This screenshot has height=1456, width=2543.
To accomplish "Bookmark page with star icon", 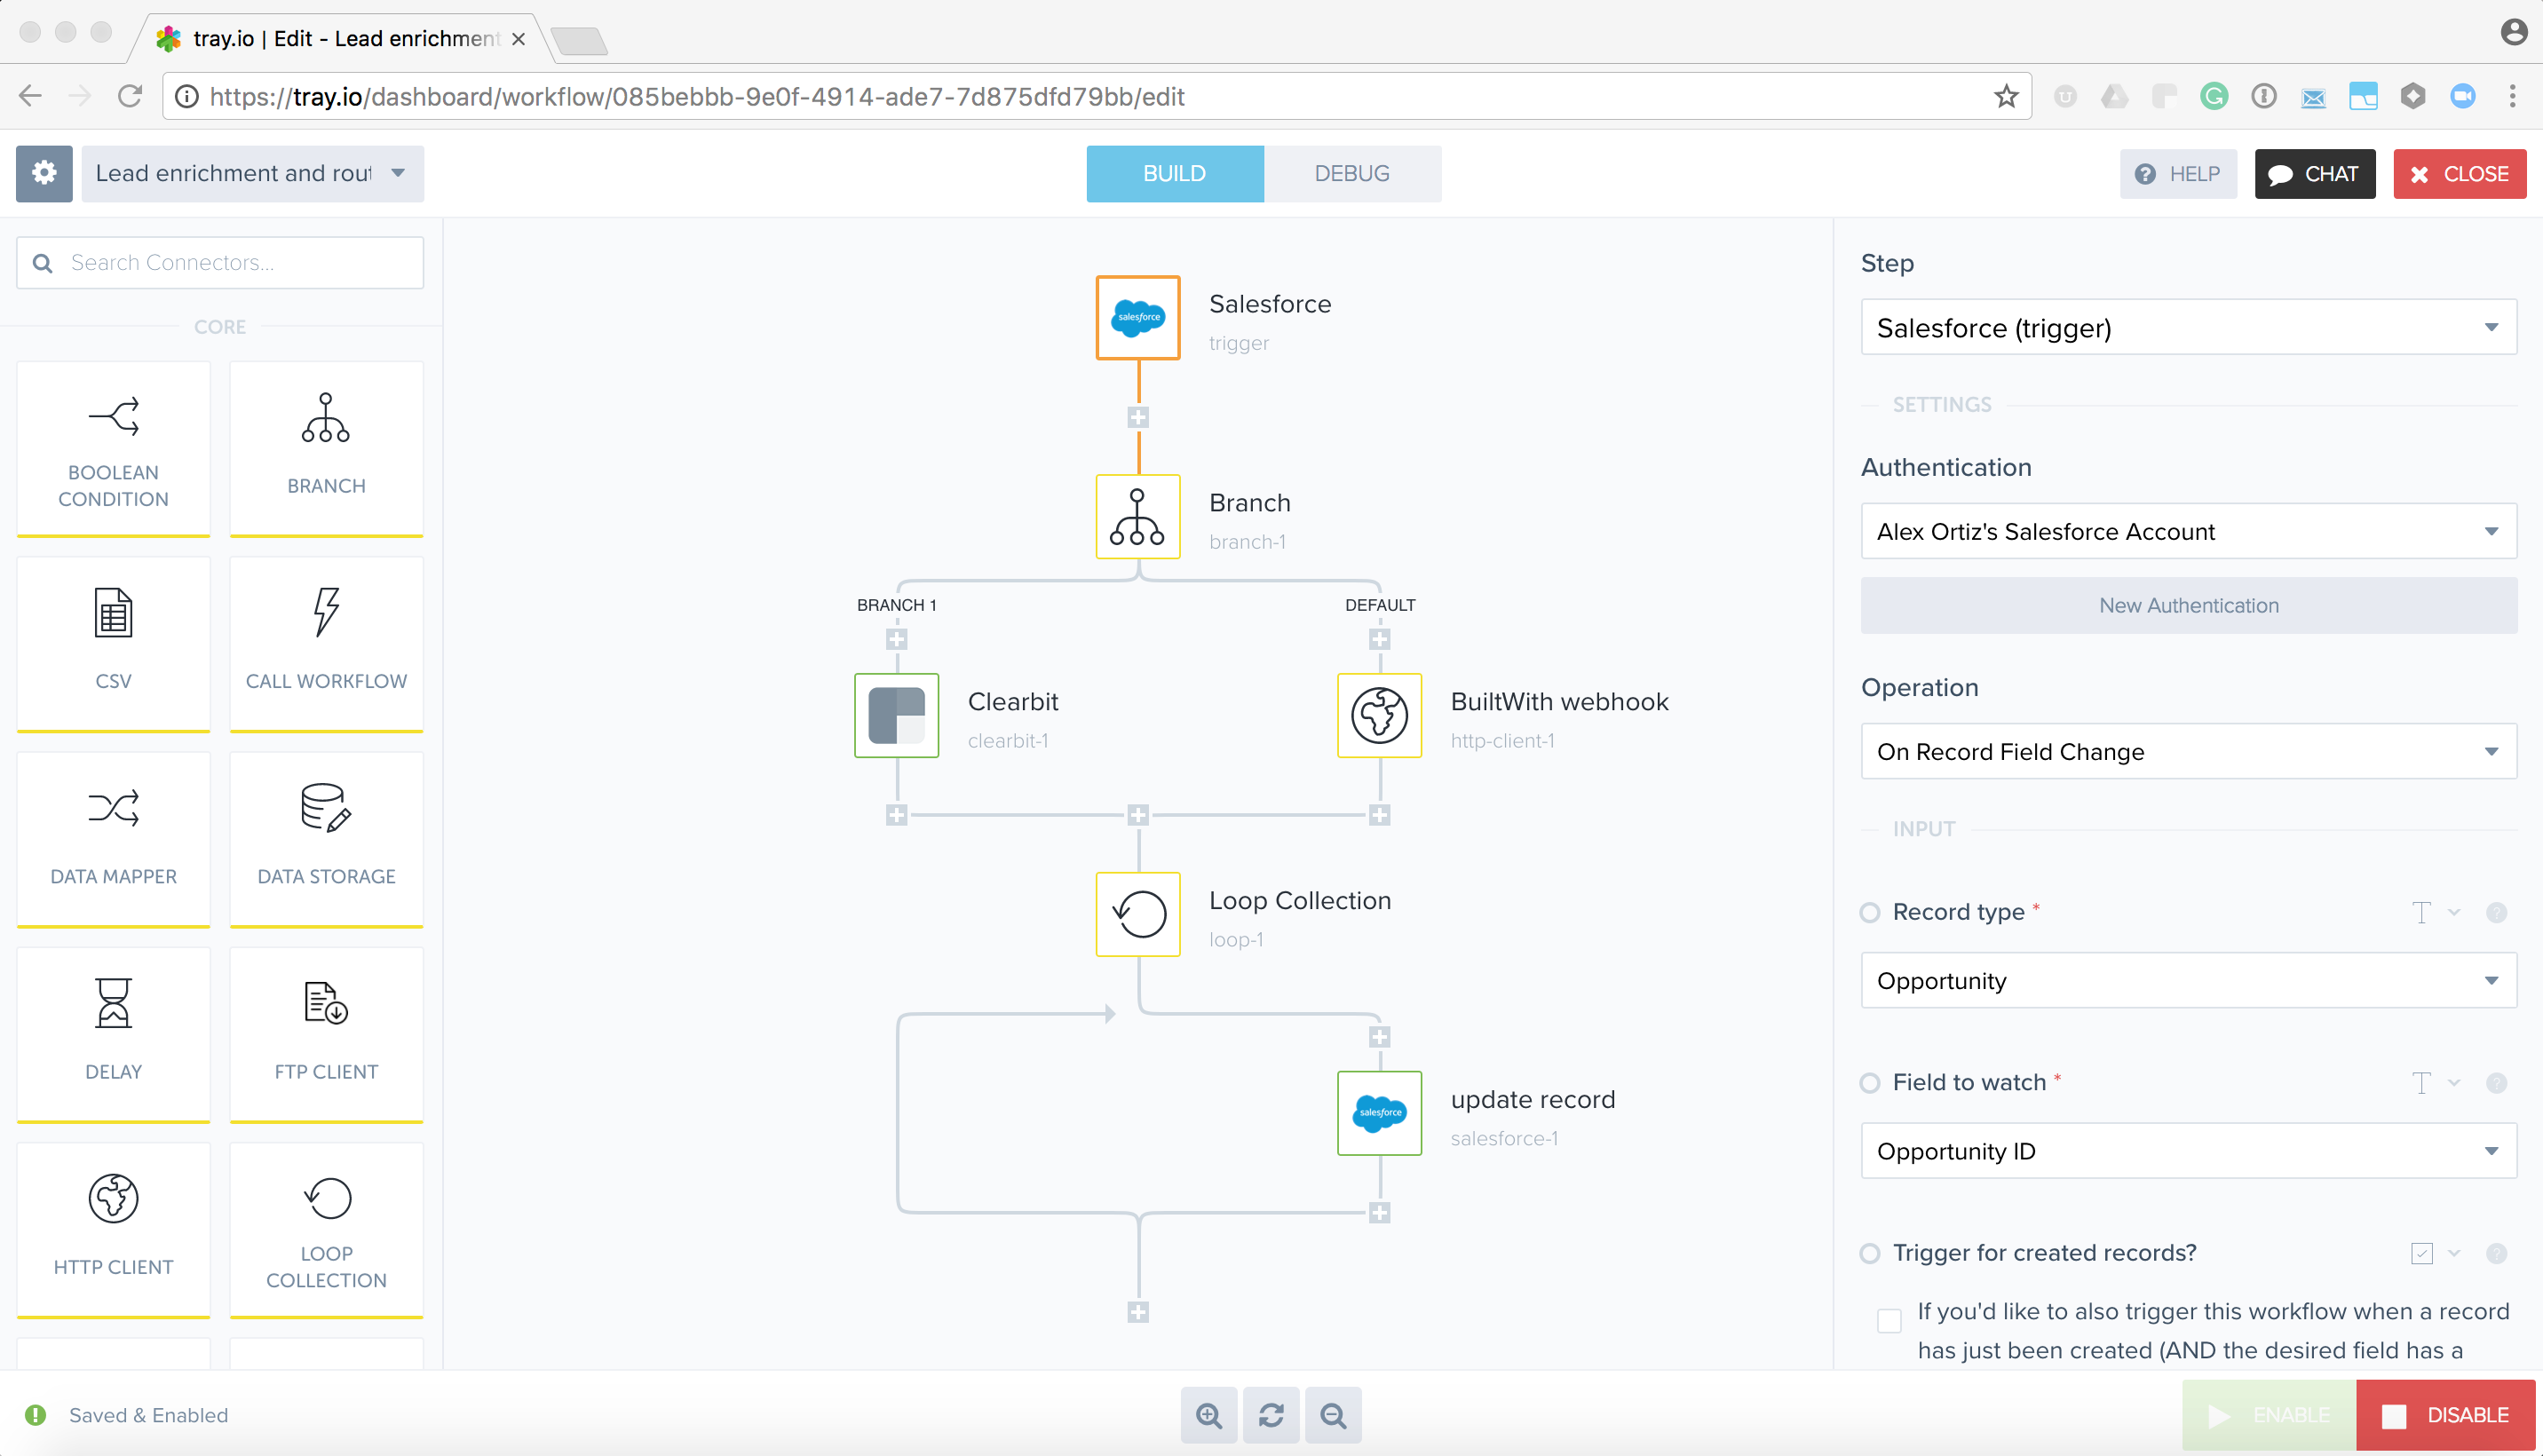I will (x=2006, y=96).
